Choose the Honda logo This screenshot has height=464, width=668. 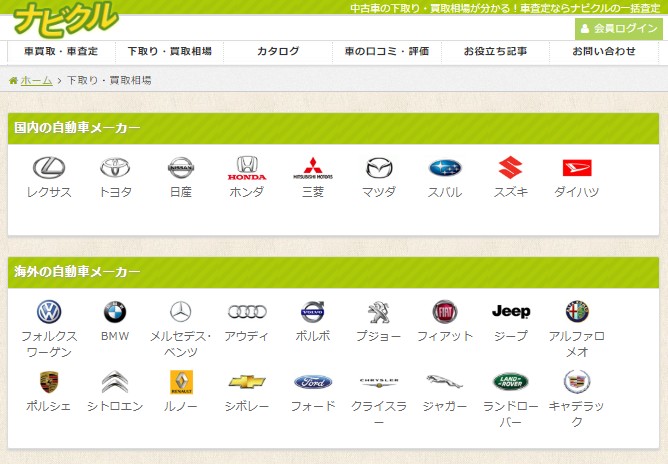[x=247, y=167]
